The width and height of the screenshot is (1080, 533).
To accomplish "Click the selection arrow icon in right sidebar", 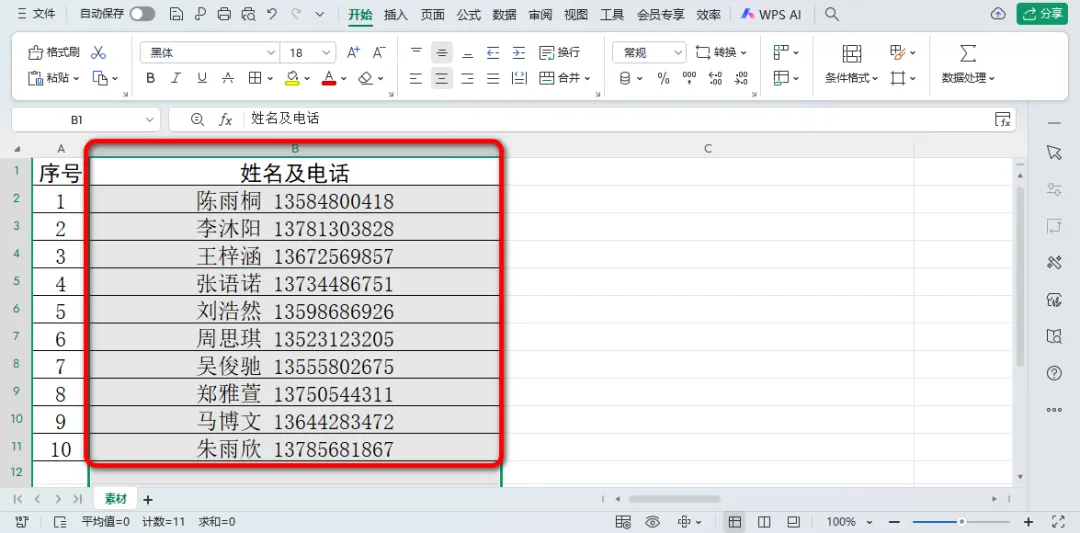I will coord(1054,153).
